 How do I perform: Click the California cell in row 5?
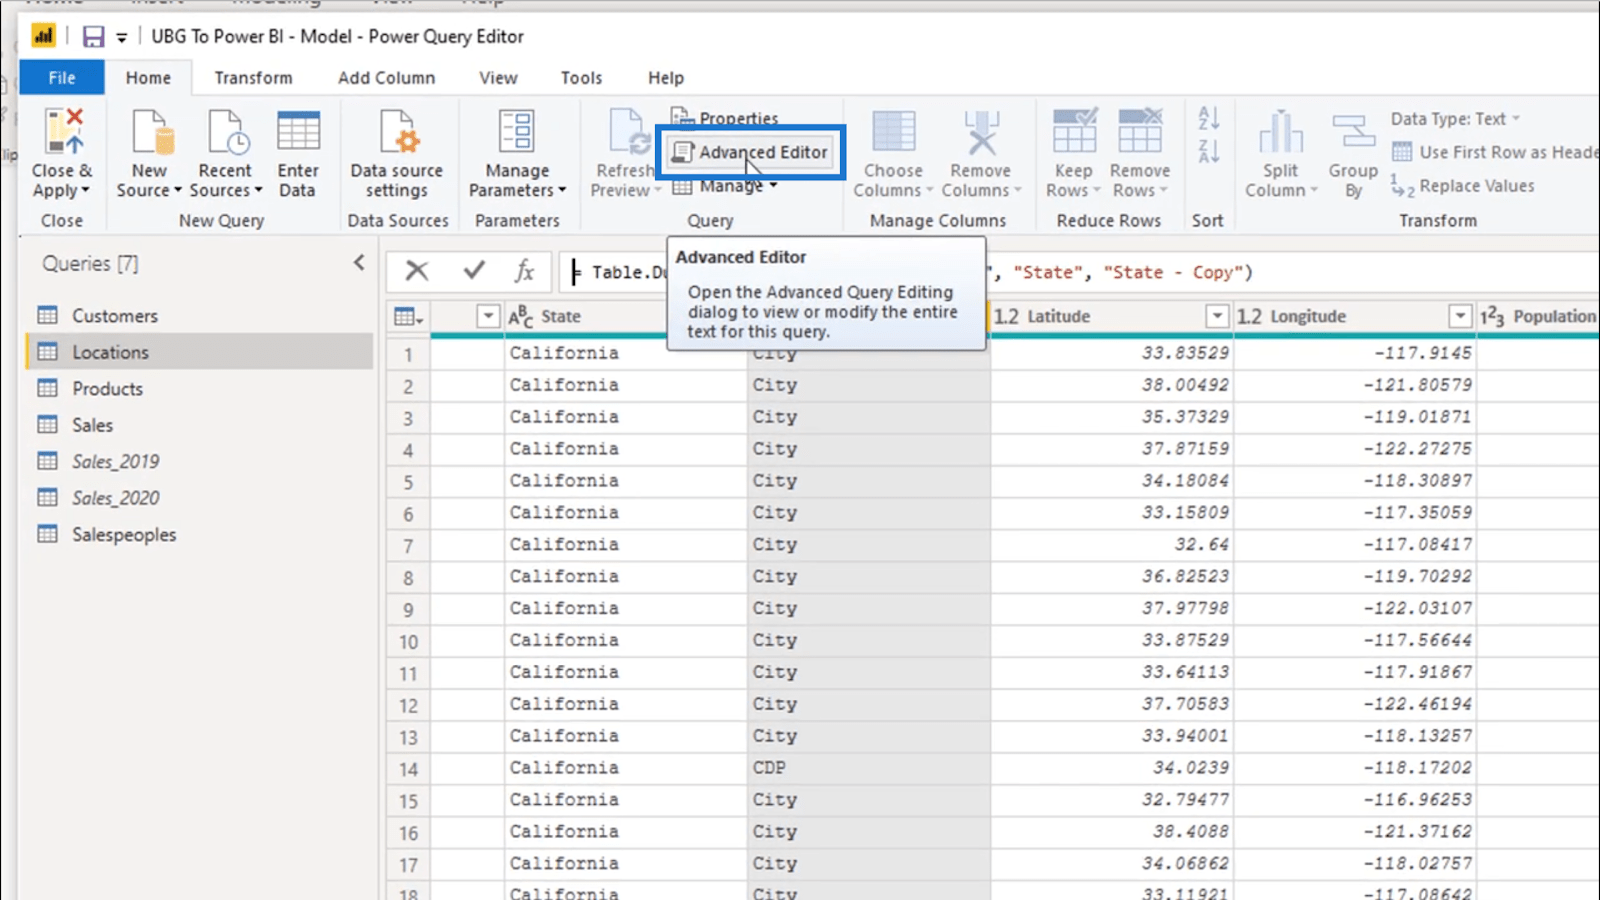tap(625, 481)
